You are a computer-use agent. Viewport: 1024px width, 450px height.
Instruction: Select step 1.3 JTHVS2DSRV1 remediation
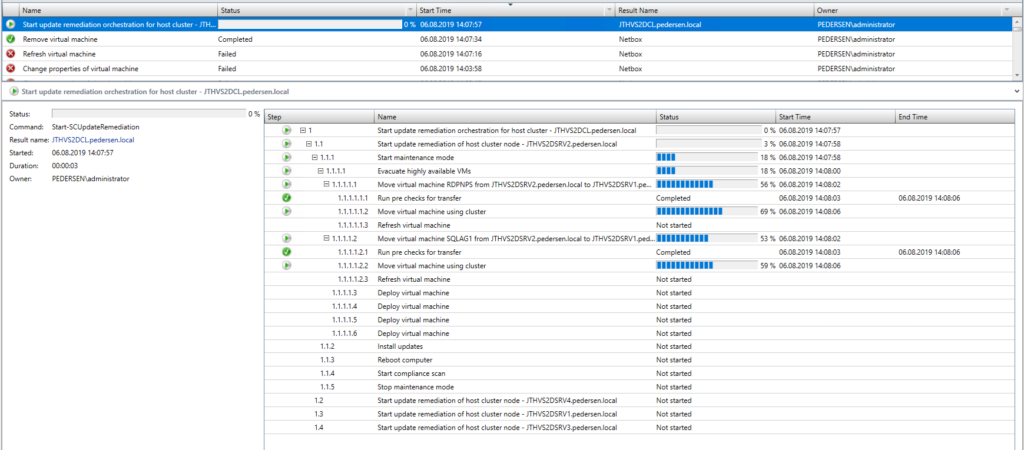640,414
